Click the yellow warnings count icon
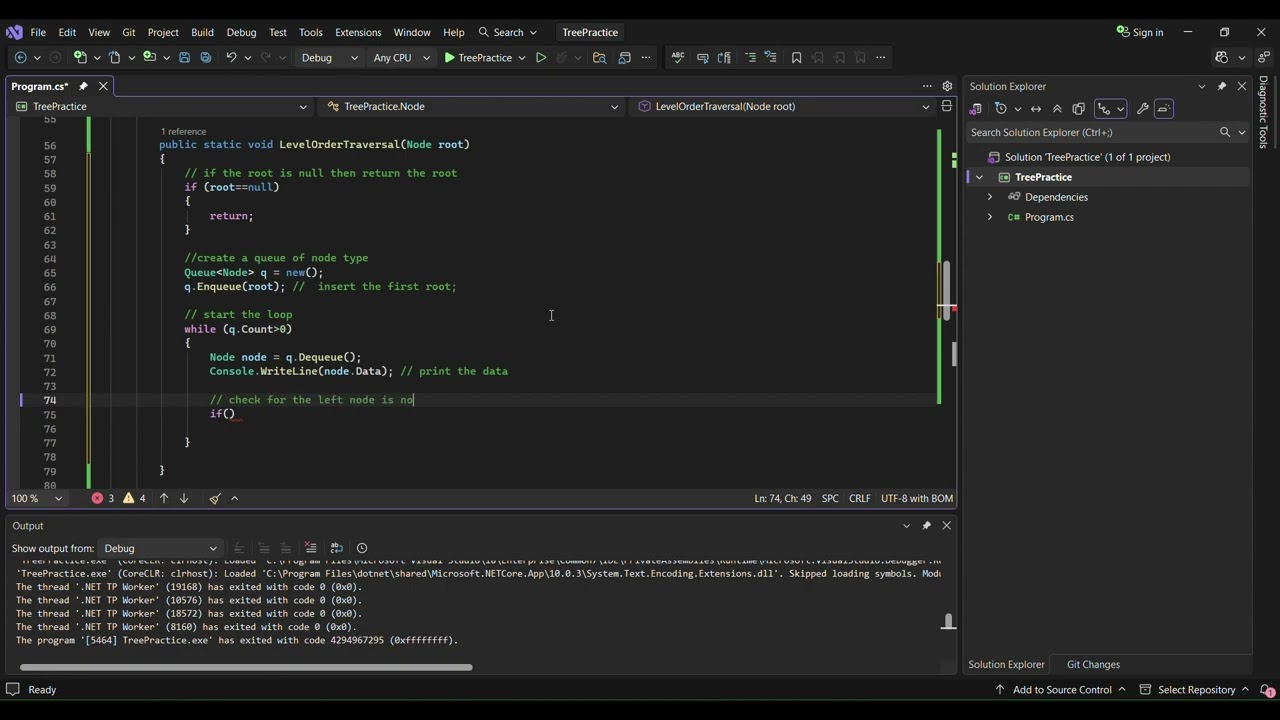The width and height of the screenshot is (1280, 720). click(134, 498)
